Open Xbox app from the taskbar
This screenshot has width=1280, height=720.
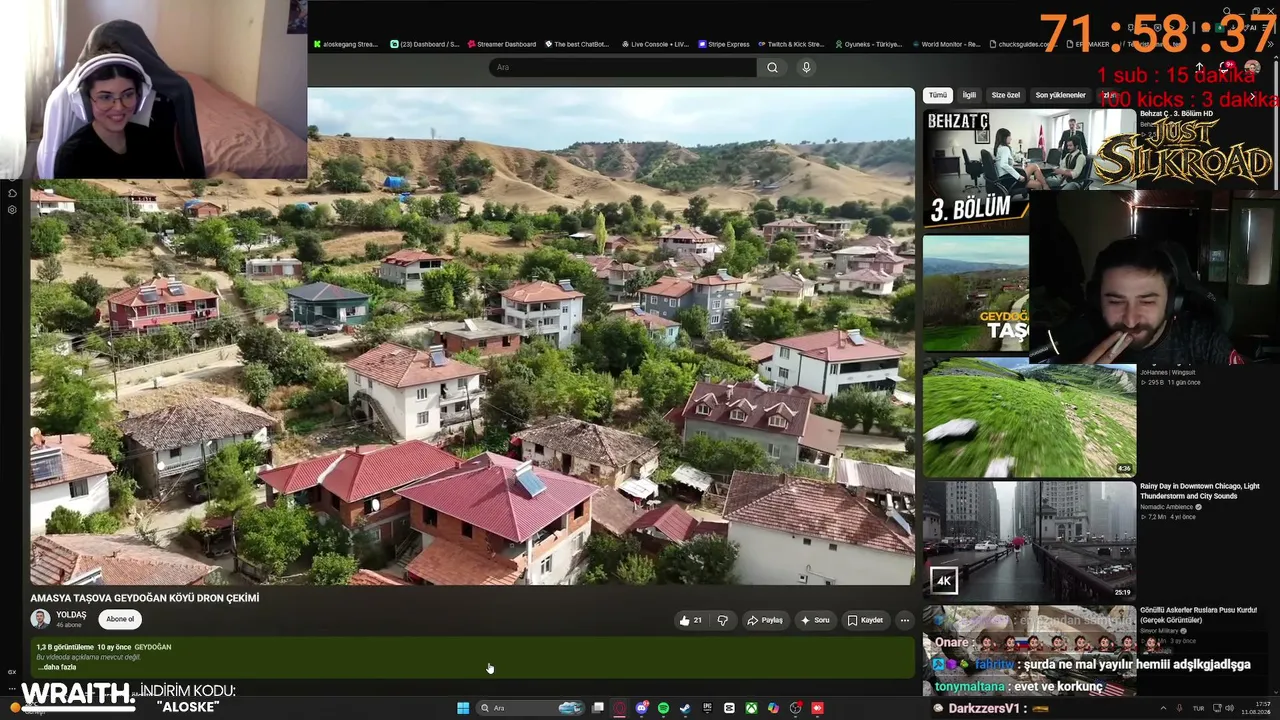[751, 708]
